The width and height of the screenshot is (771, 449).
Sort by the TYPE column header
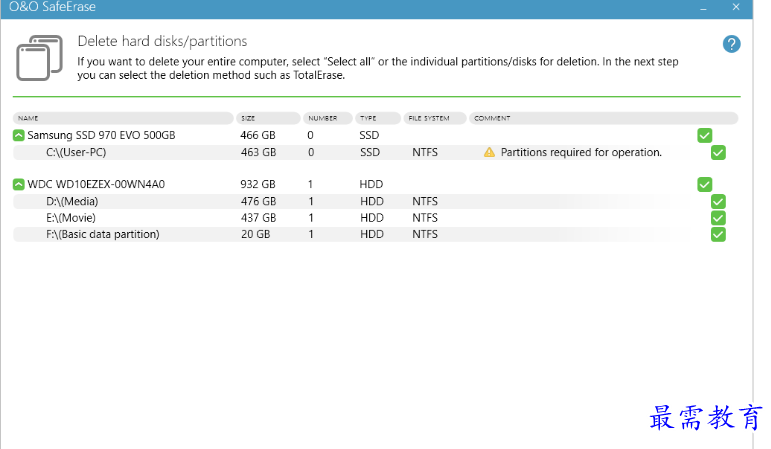[x=378, y=118]
